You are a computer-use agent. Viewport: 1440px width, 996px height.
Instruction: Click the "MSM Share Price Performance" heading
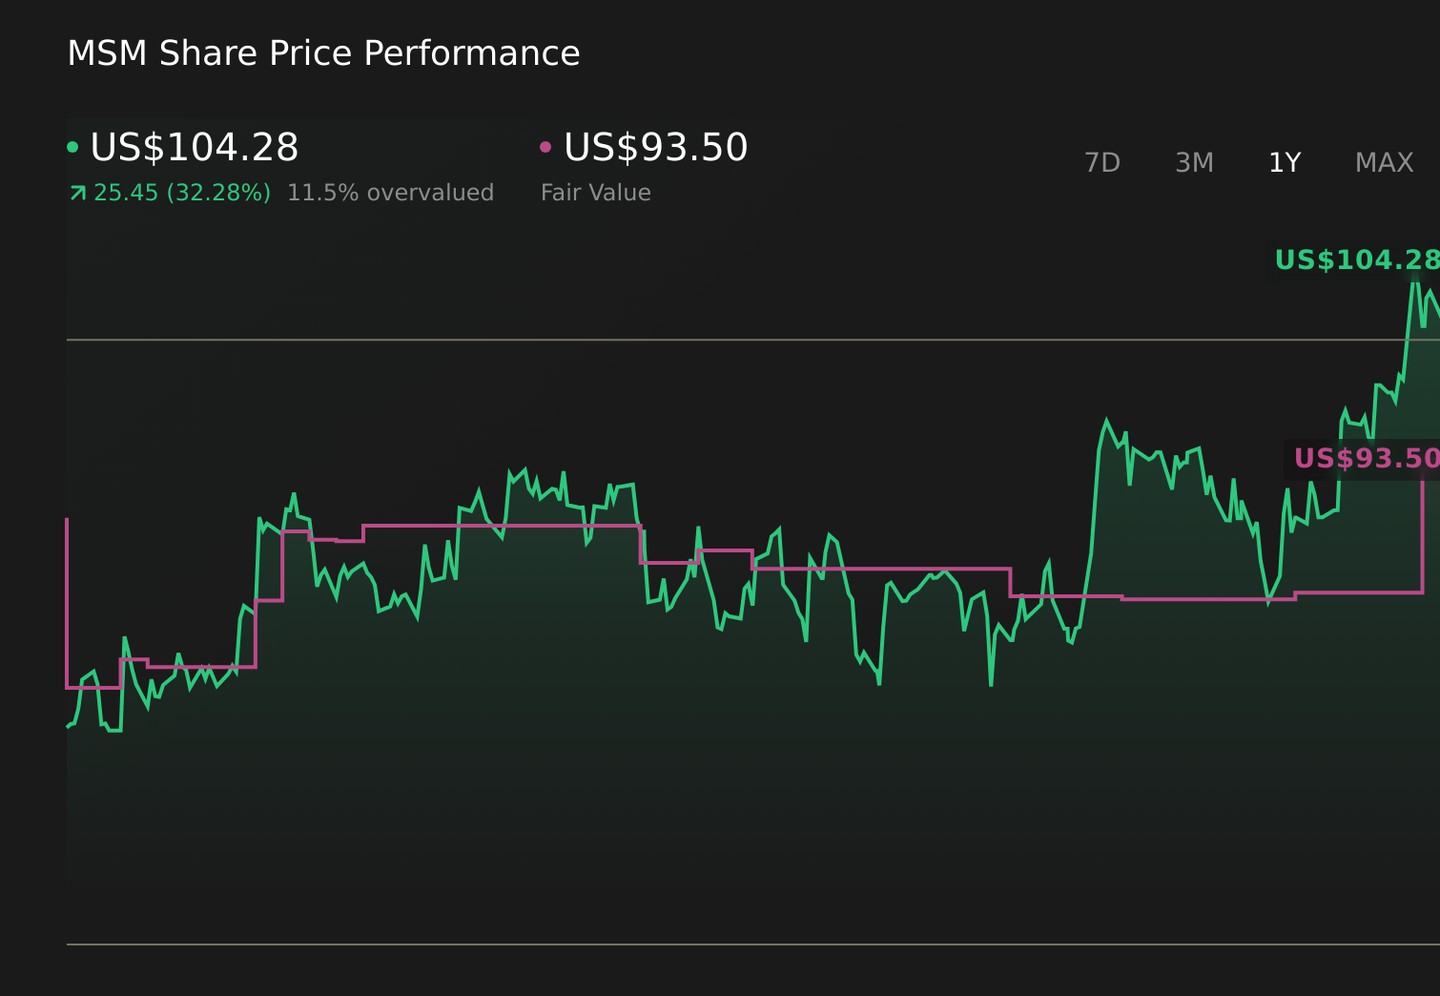[x=323, y=53]
